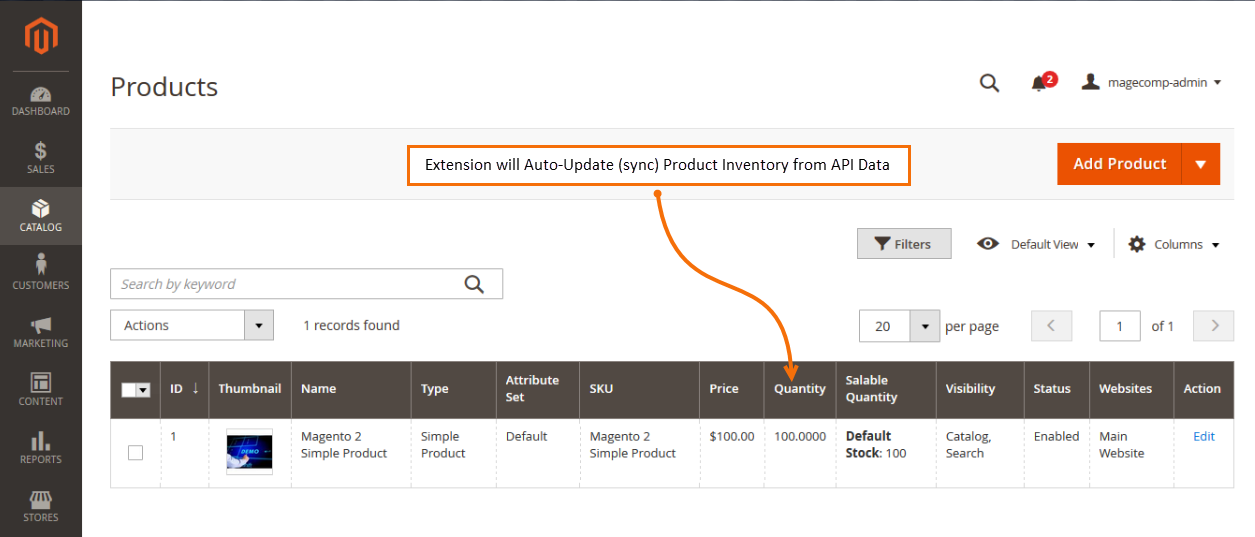Click the Filters button

pos(903,244)
